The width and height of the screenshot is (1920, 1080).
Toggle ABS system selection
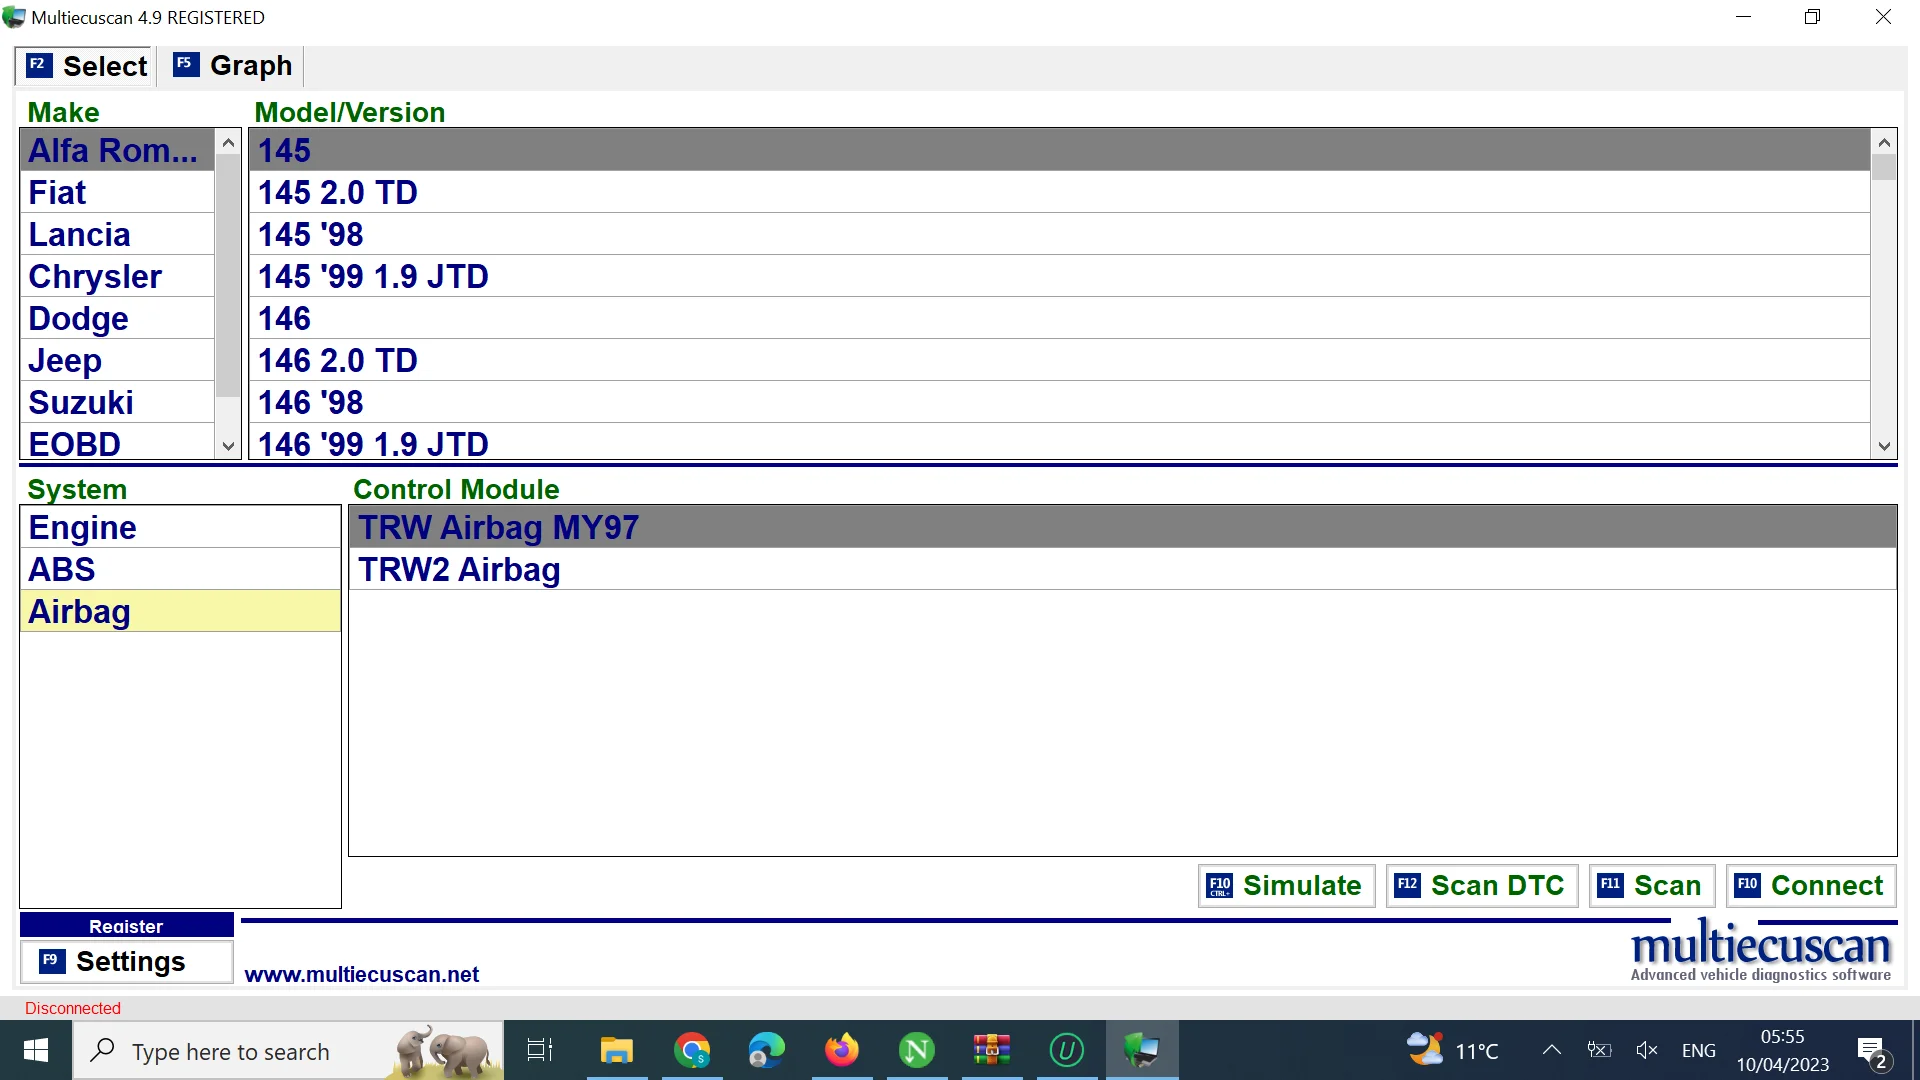(x=181, y=570)
